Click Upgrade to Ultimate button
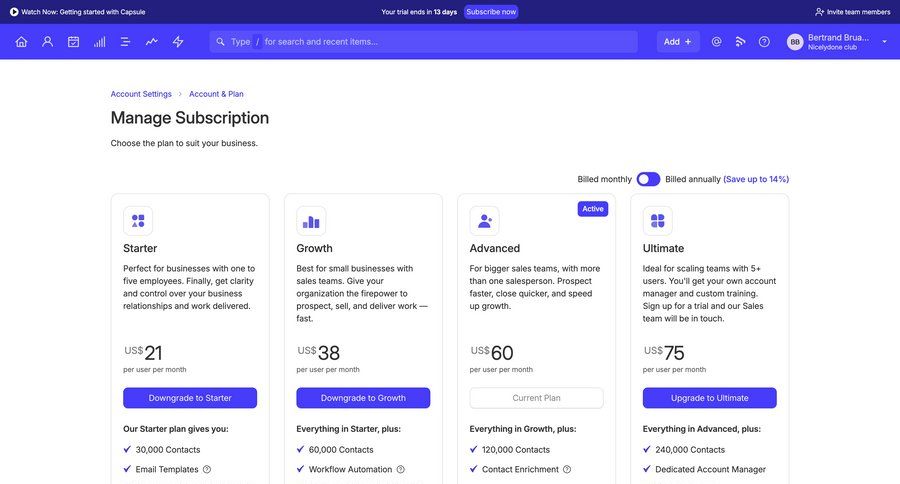 click(710, 398)
